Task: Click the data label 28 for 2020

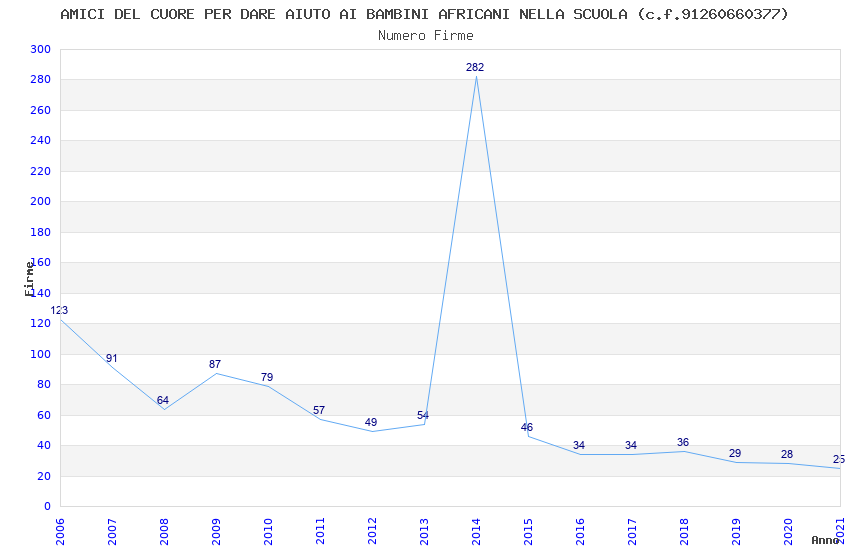Action: coord(787,455)
